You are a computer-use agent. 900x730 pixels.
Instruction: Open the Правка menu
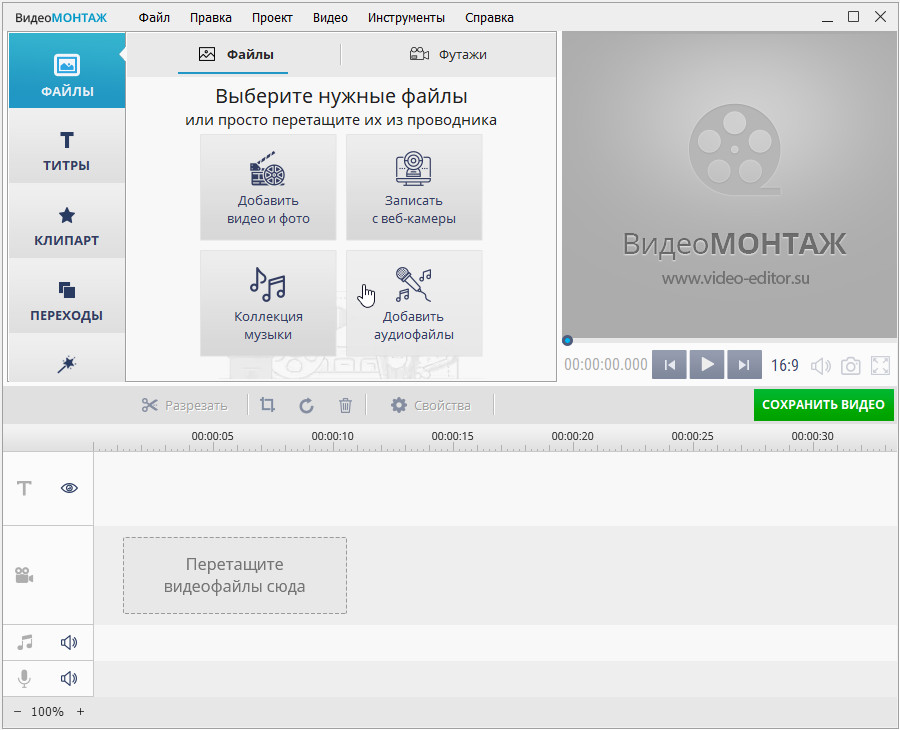(211, 18)
